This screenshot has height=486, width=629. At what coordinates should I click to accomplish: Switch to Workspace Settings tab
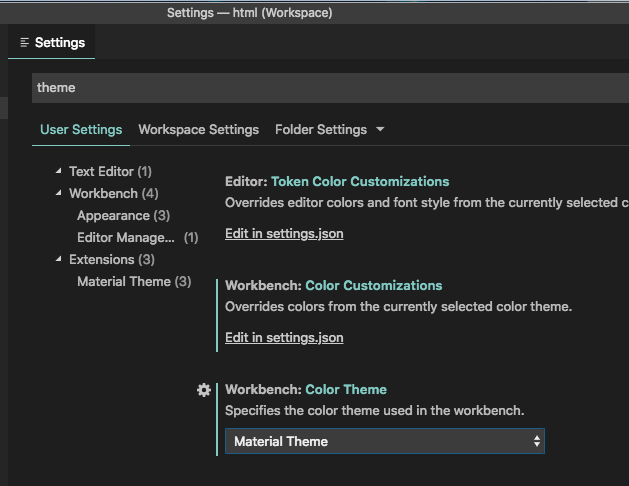199,130
